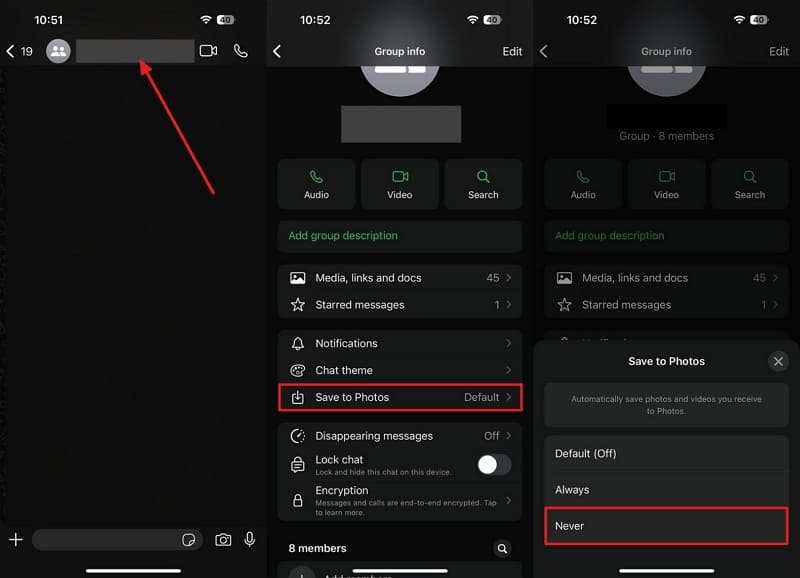Tap the camera icon in chat bar

[223, 540]
